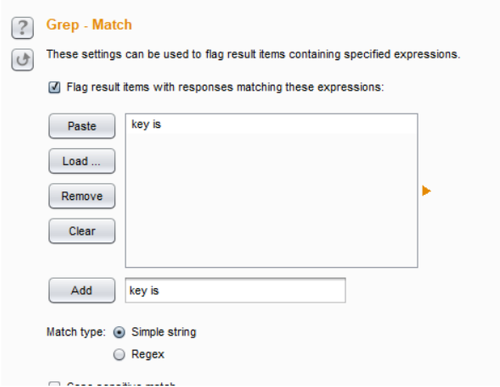Click the Match type label
This screenshot has width=500, height=387.
76,332
